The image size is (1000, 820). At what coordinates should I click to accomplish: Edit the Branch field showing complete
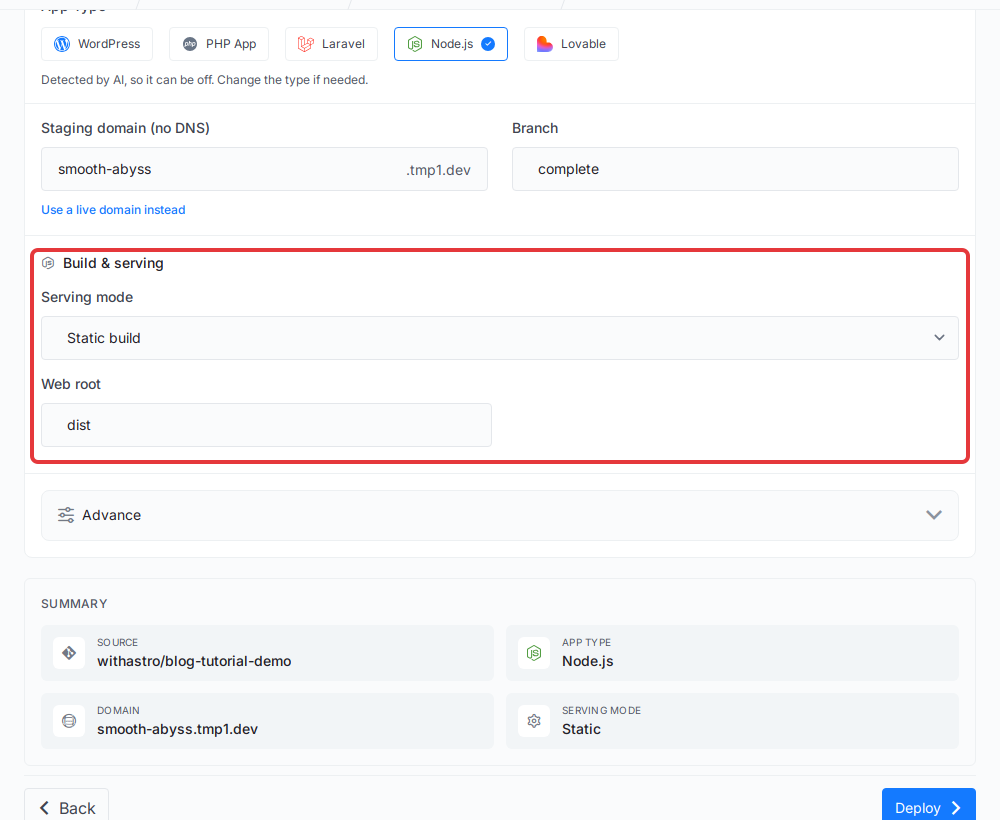coord(735,169)
